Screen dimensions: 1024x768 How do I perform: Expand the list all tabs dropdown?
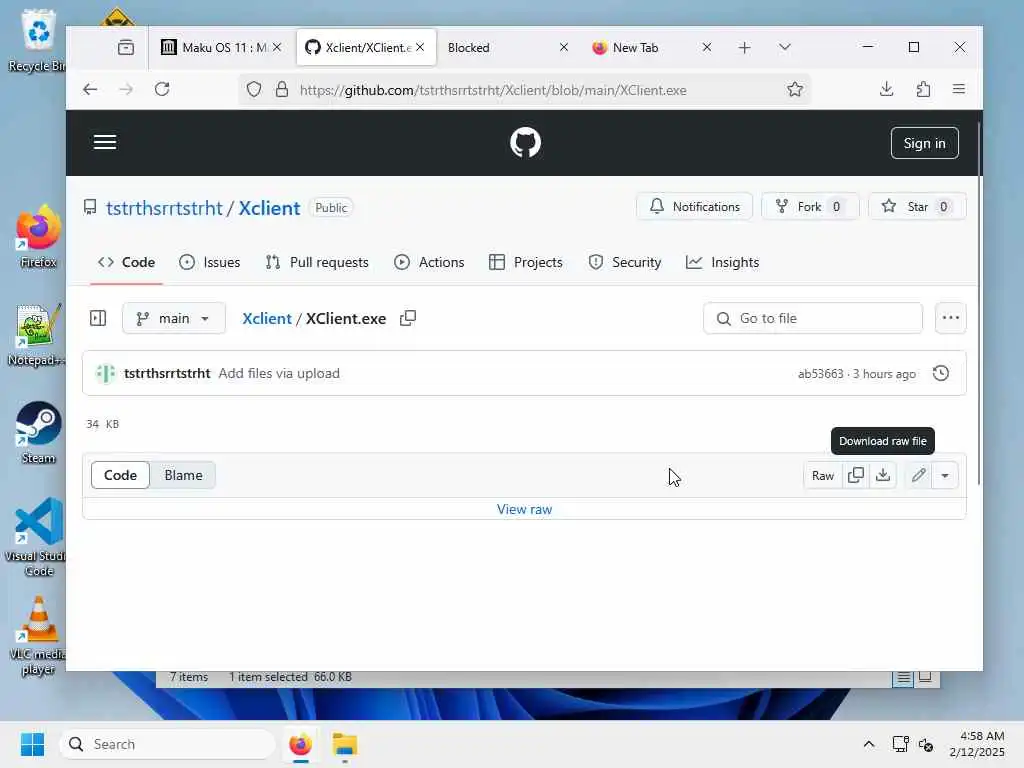pos(785,47)
